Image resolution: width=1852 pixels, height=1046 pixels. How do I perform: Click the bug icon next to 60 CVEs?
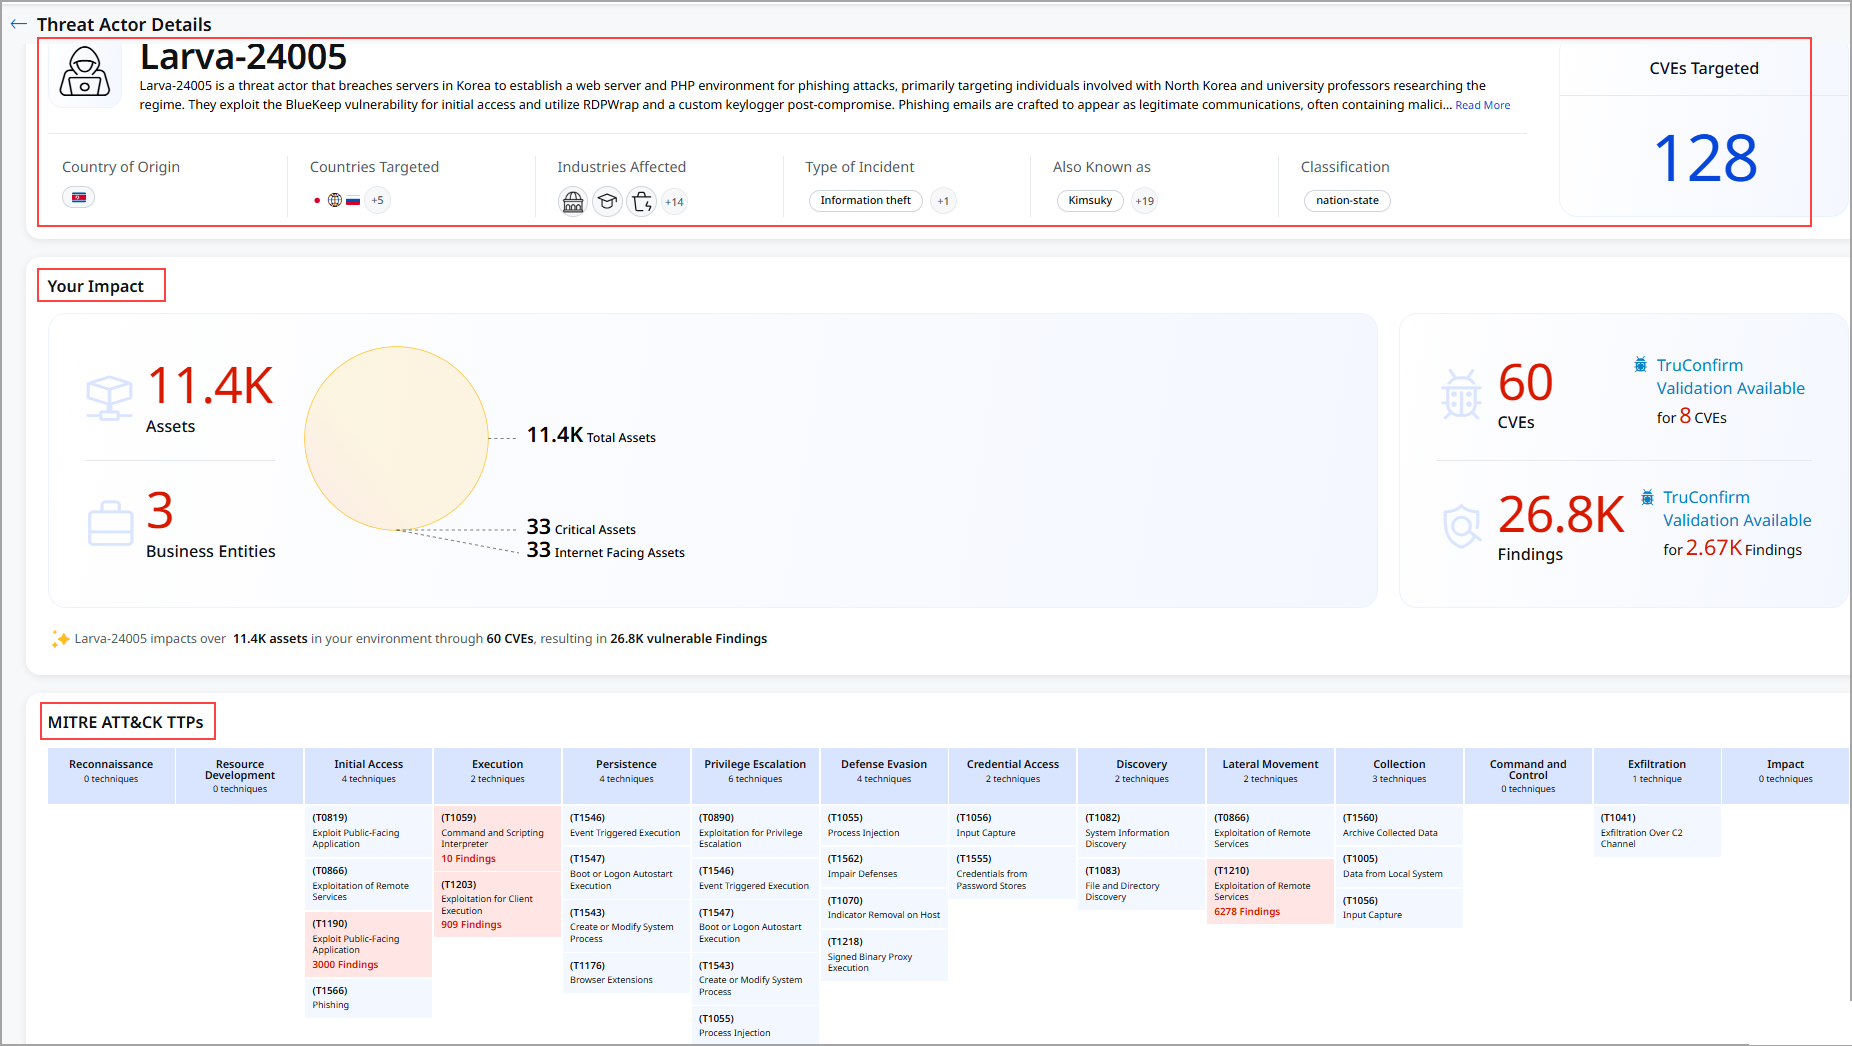1463,393
